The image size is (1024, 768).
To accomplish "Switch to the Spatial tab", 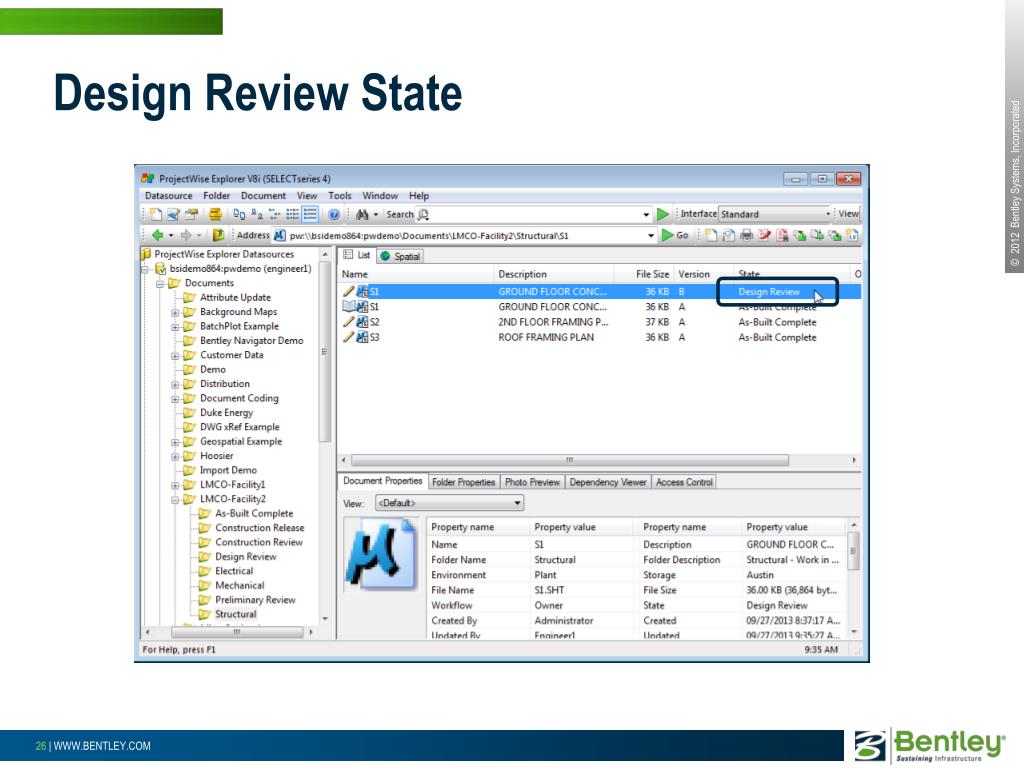I will (x=400, y=256).
